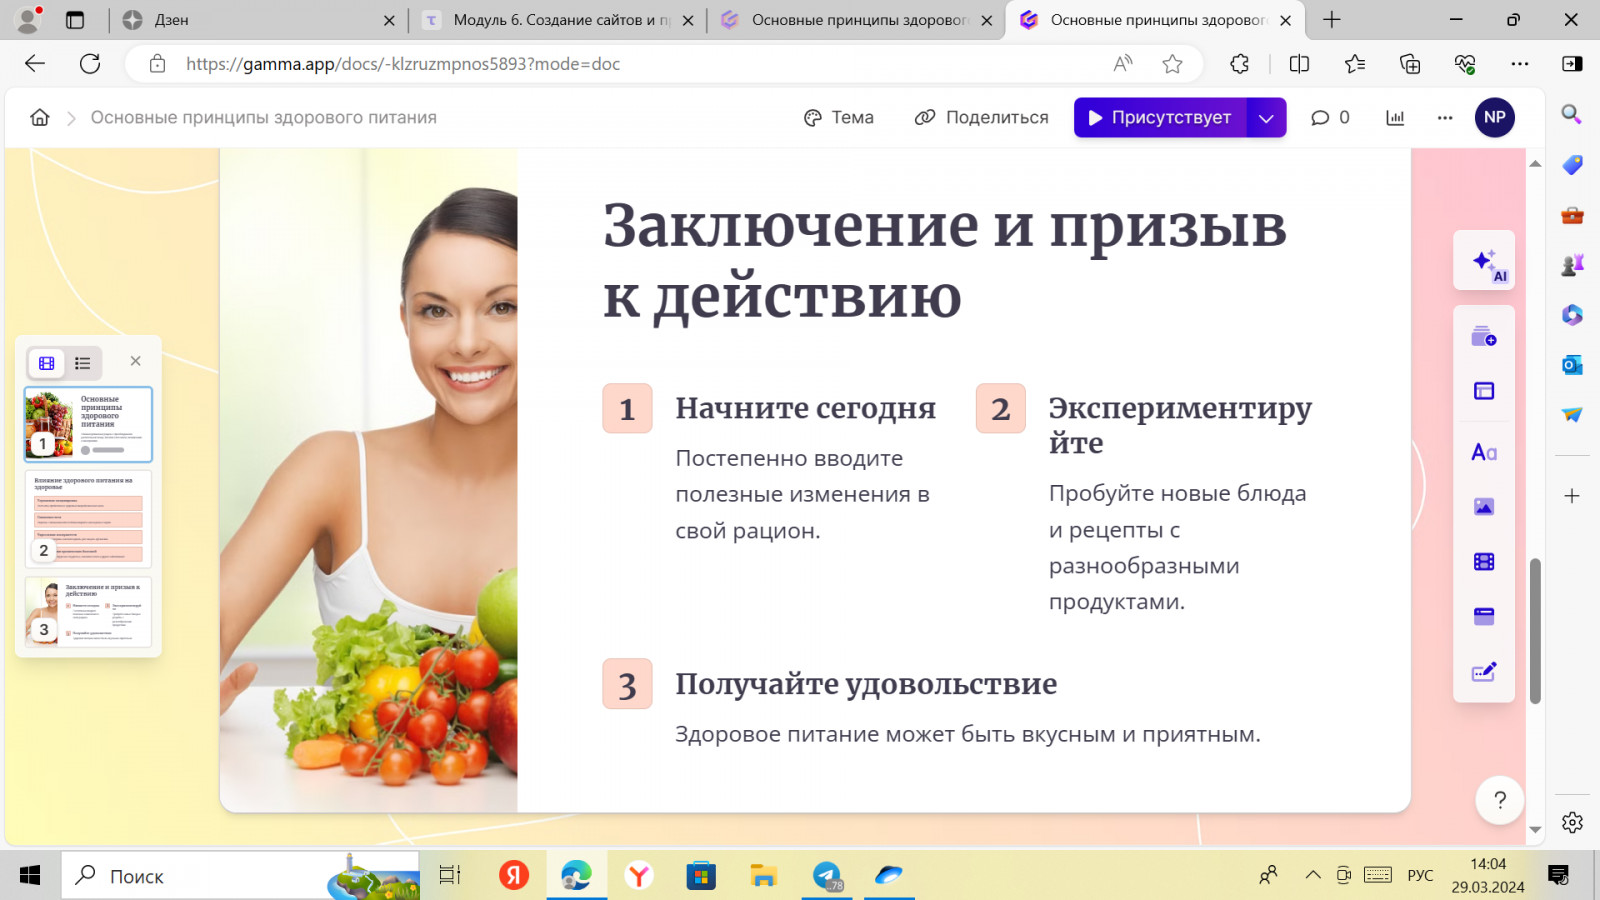Open a new browser tab
The image size is (1600, 900).
click(x=1332, y=20)
